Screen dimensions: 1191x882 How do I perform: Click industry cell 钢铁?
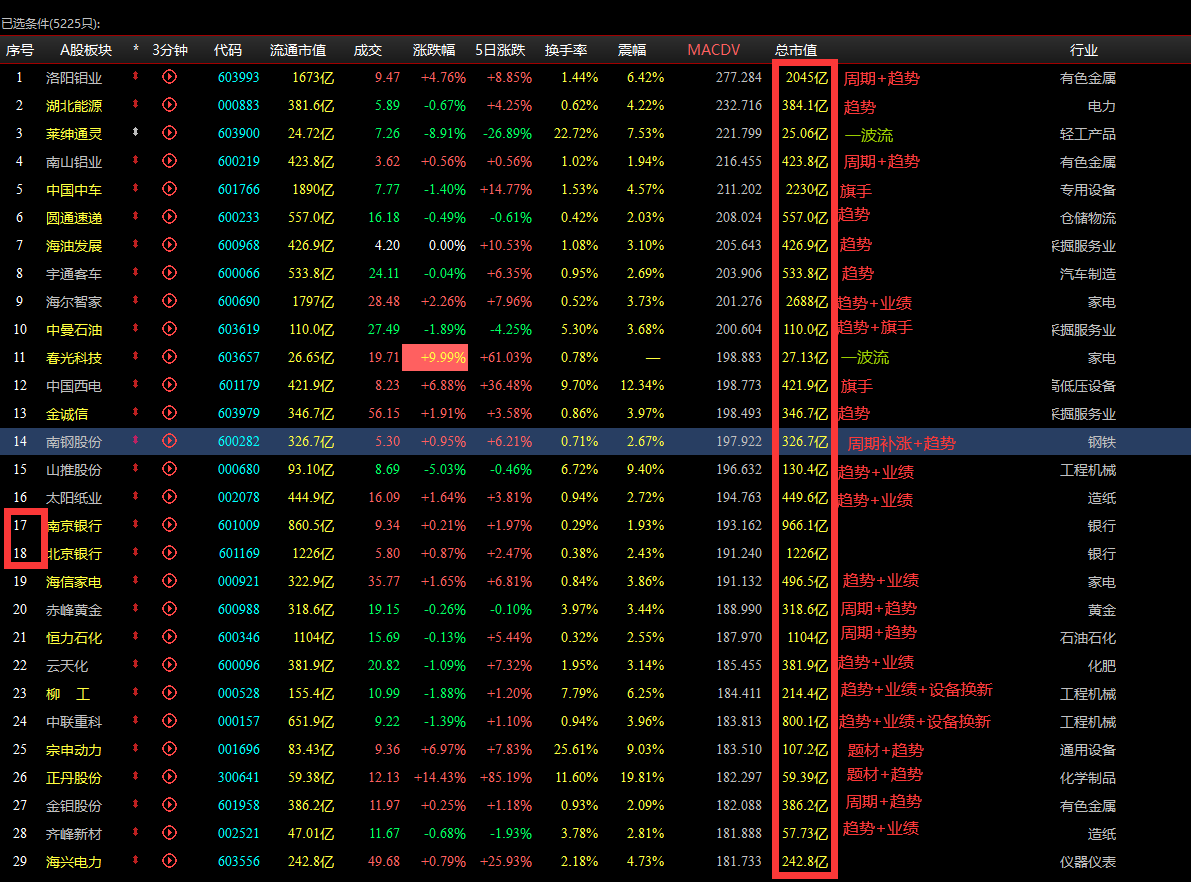pyautogui.click(x=1101, y=442)
